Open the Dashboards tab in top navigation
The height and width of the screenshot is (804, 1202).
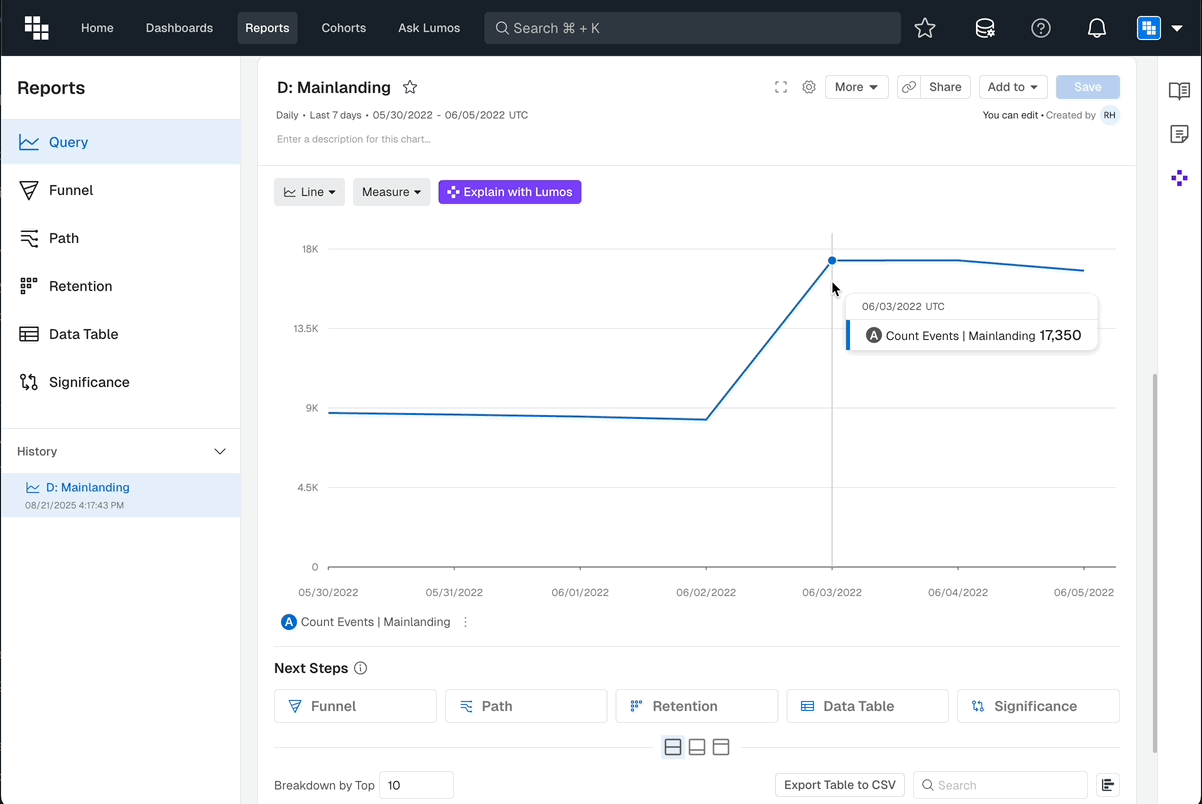[x=179, y=28]
